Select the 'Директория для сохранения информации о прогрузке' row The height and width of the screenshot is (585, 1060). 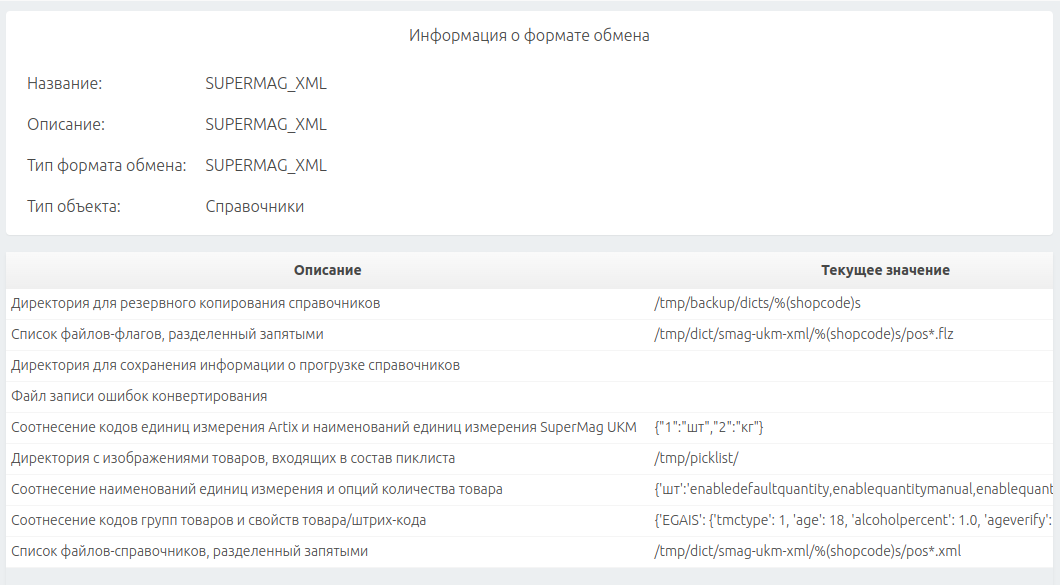pyautogui.click(x=529, y=366)
